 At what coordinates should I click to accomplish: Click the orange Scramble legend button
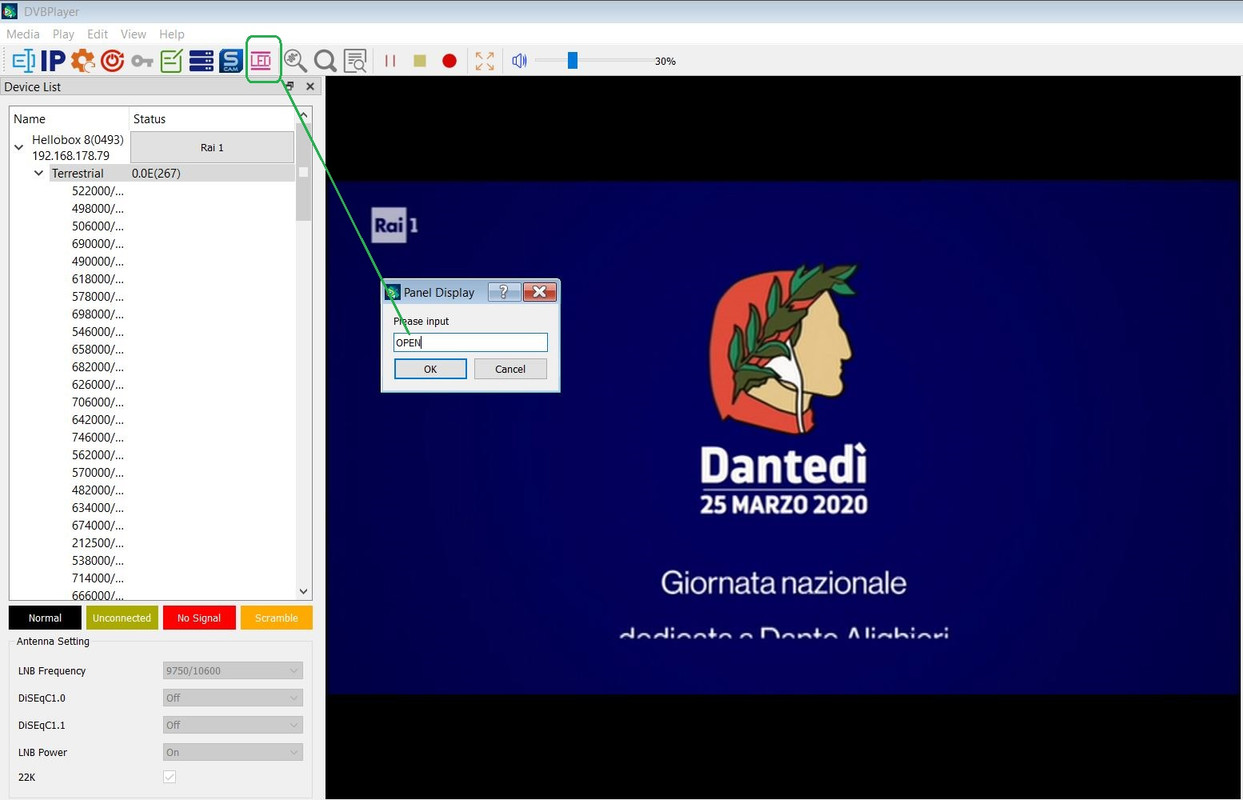coord(276,618)
